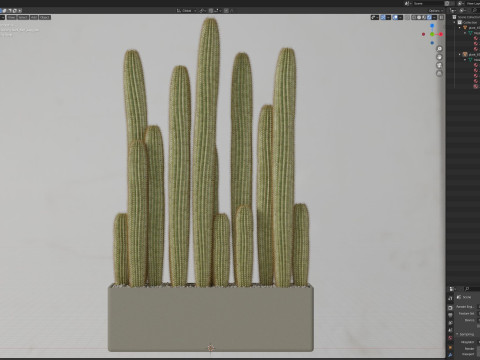The height and width of the screenshot is (360, 480).
Task: Toggle proportional editing icon
Action: tap(226, 11)
